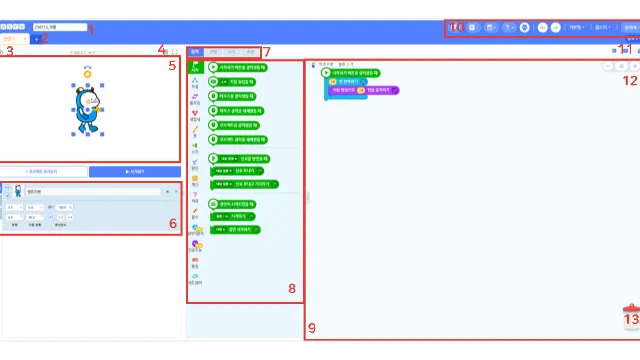Open signal dropdown in 신호를 받았을 때 block

coord(228,159)
